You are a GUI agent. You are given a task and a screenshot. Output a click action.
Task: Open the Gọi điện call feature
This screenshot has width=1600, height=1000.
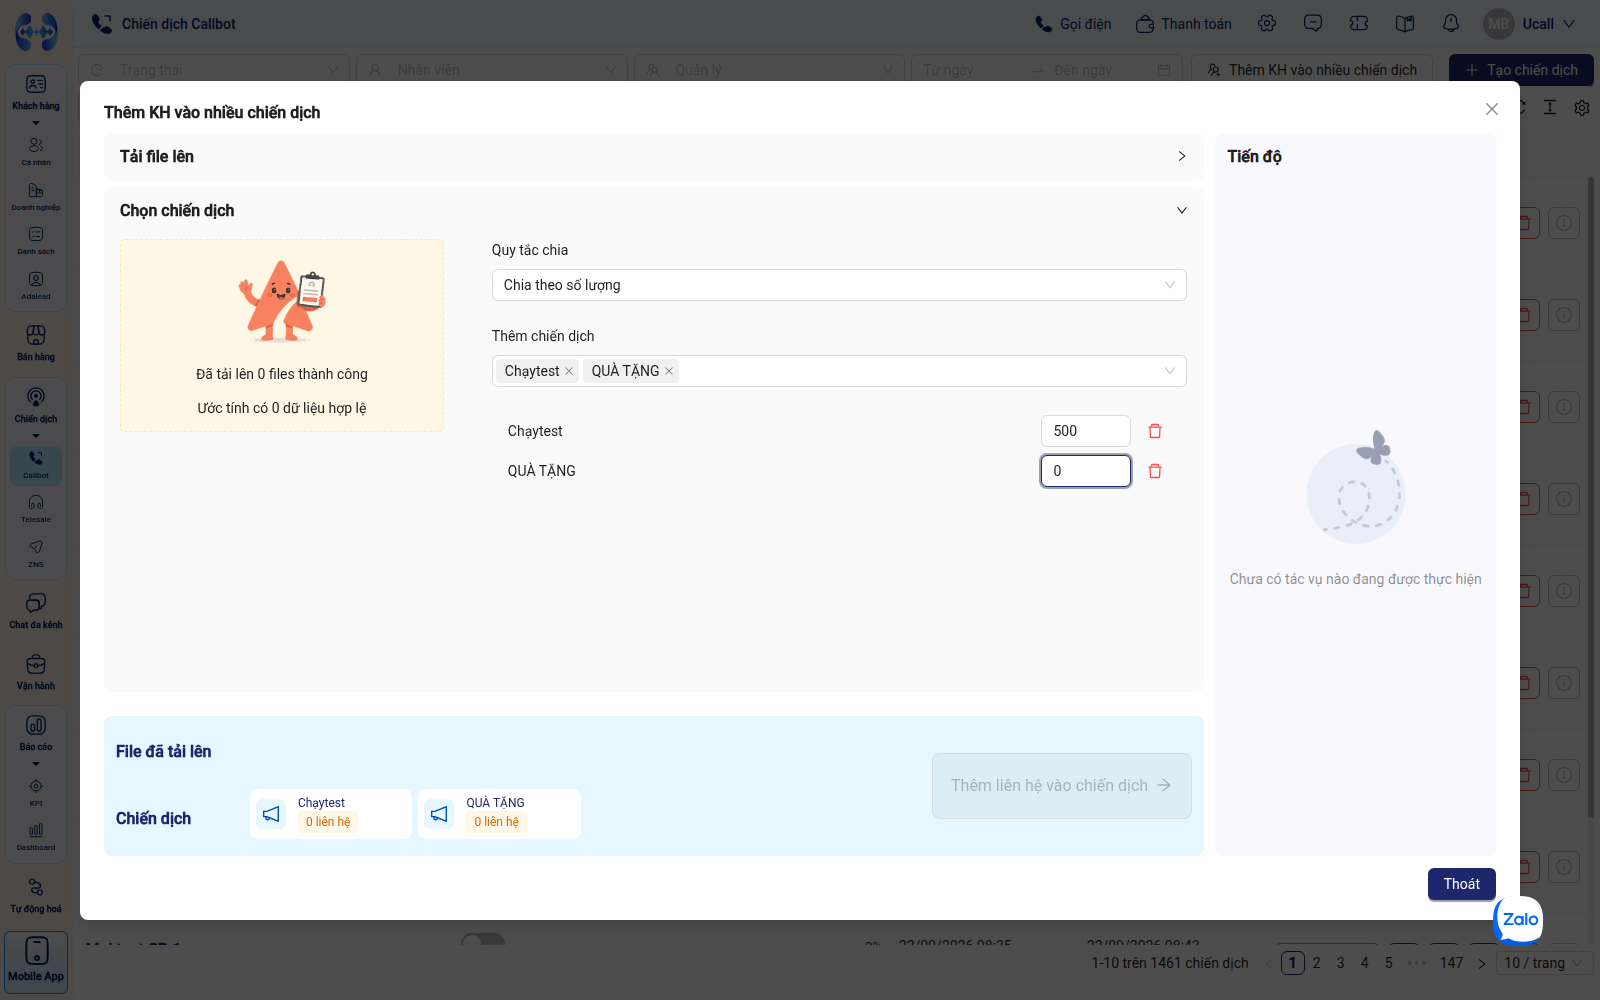coord(1073,24)
